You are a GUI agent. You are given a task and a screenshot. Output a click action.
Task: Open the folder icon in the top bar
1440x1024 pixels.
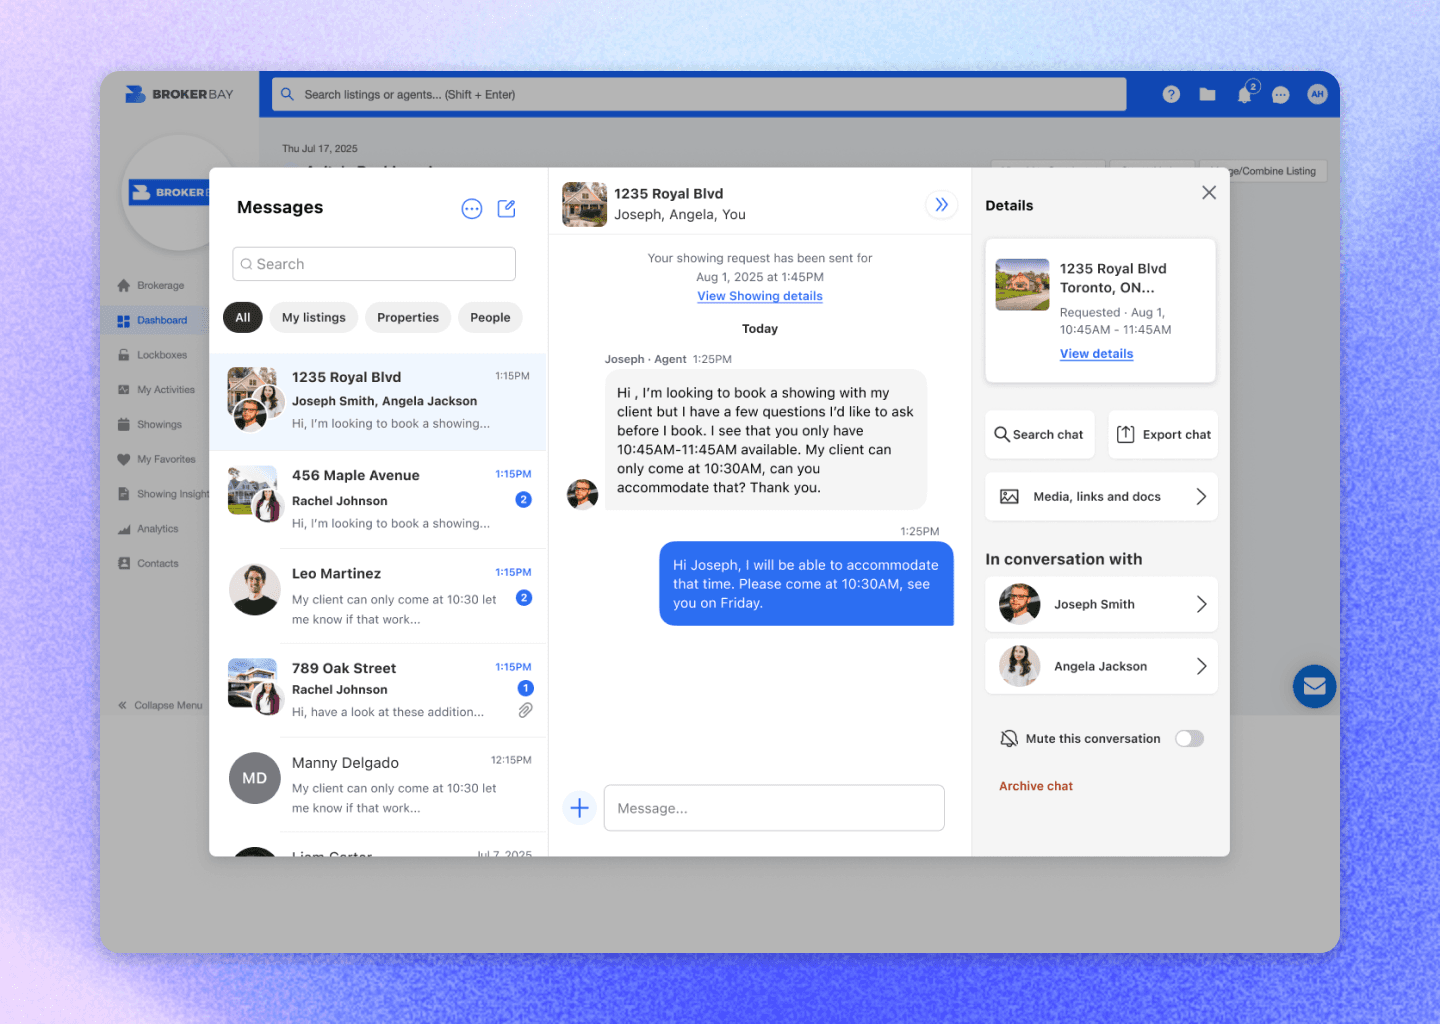[1208, 94]
